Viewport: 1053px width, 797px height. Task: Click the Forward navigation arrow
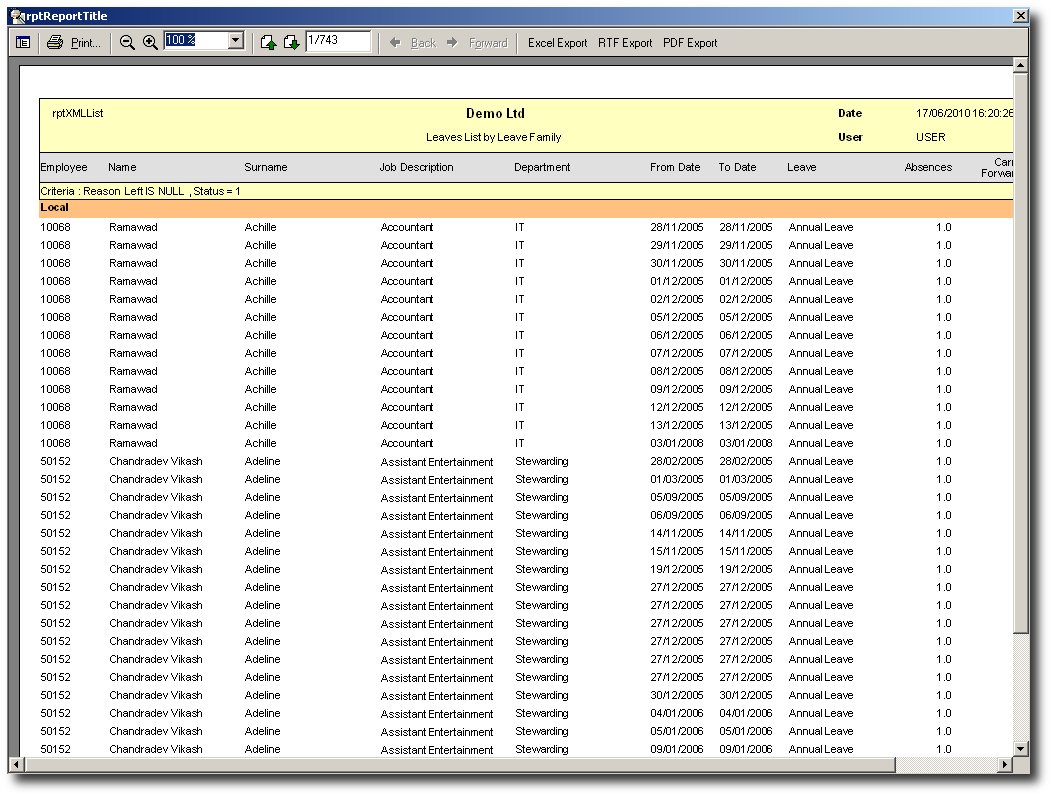pos(477,43)
